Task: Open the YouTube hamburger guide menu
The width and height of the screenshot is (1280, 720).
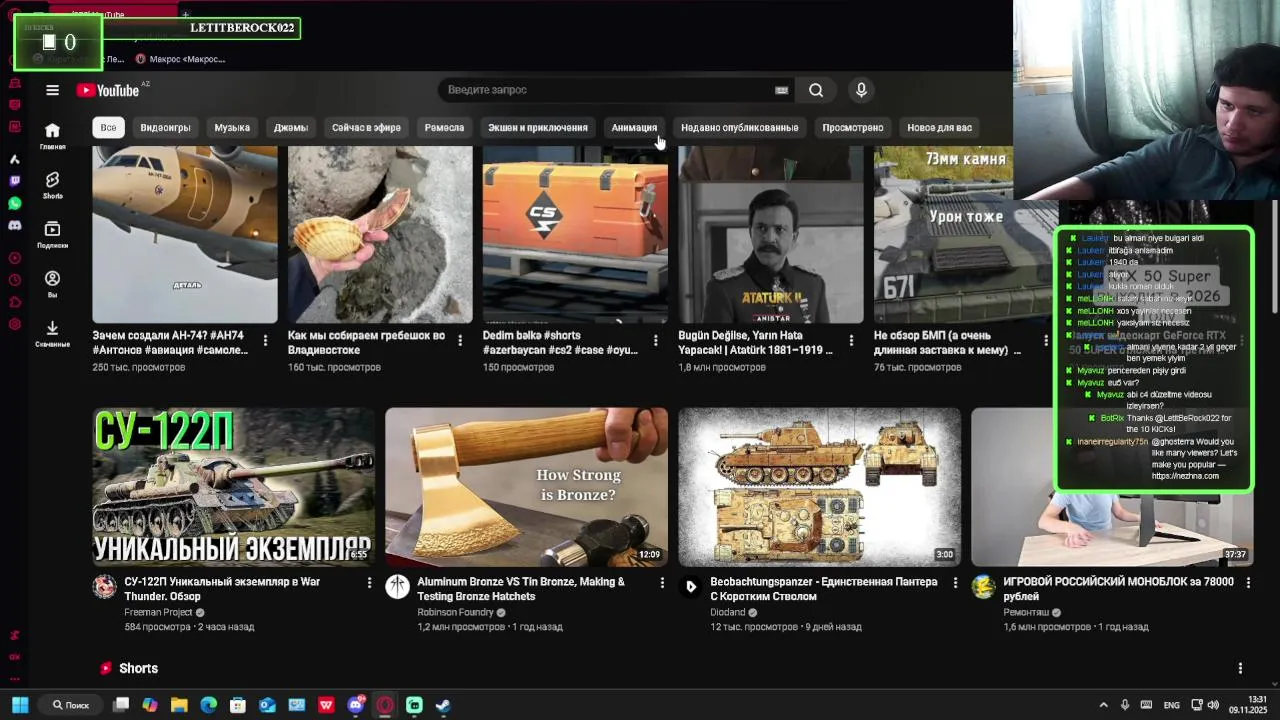Action: pos(52,90)
